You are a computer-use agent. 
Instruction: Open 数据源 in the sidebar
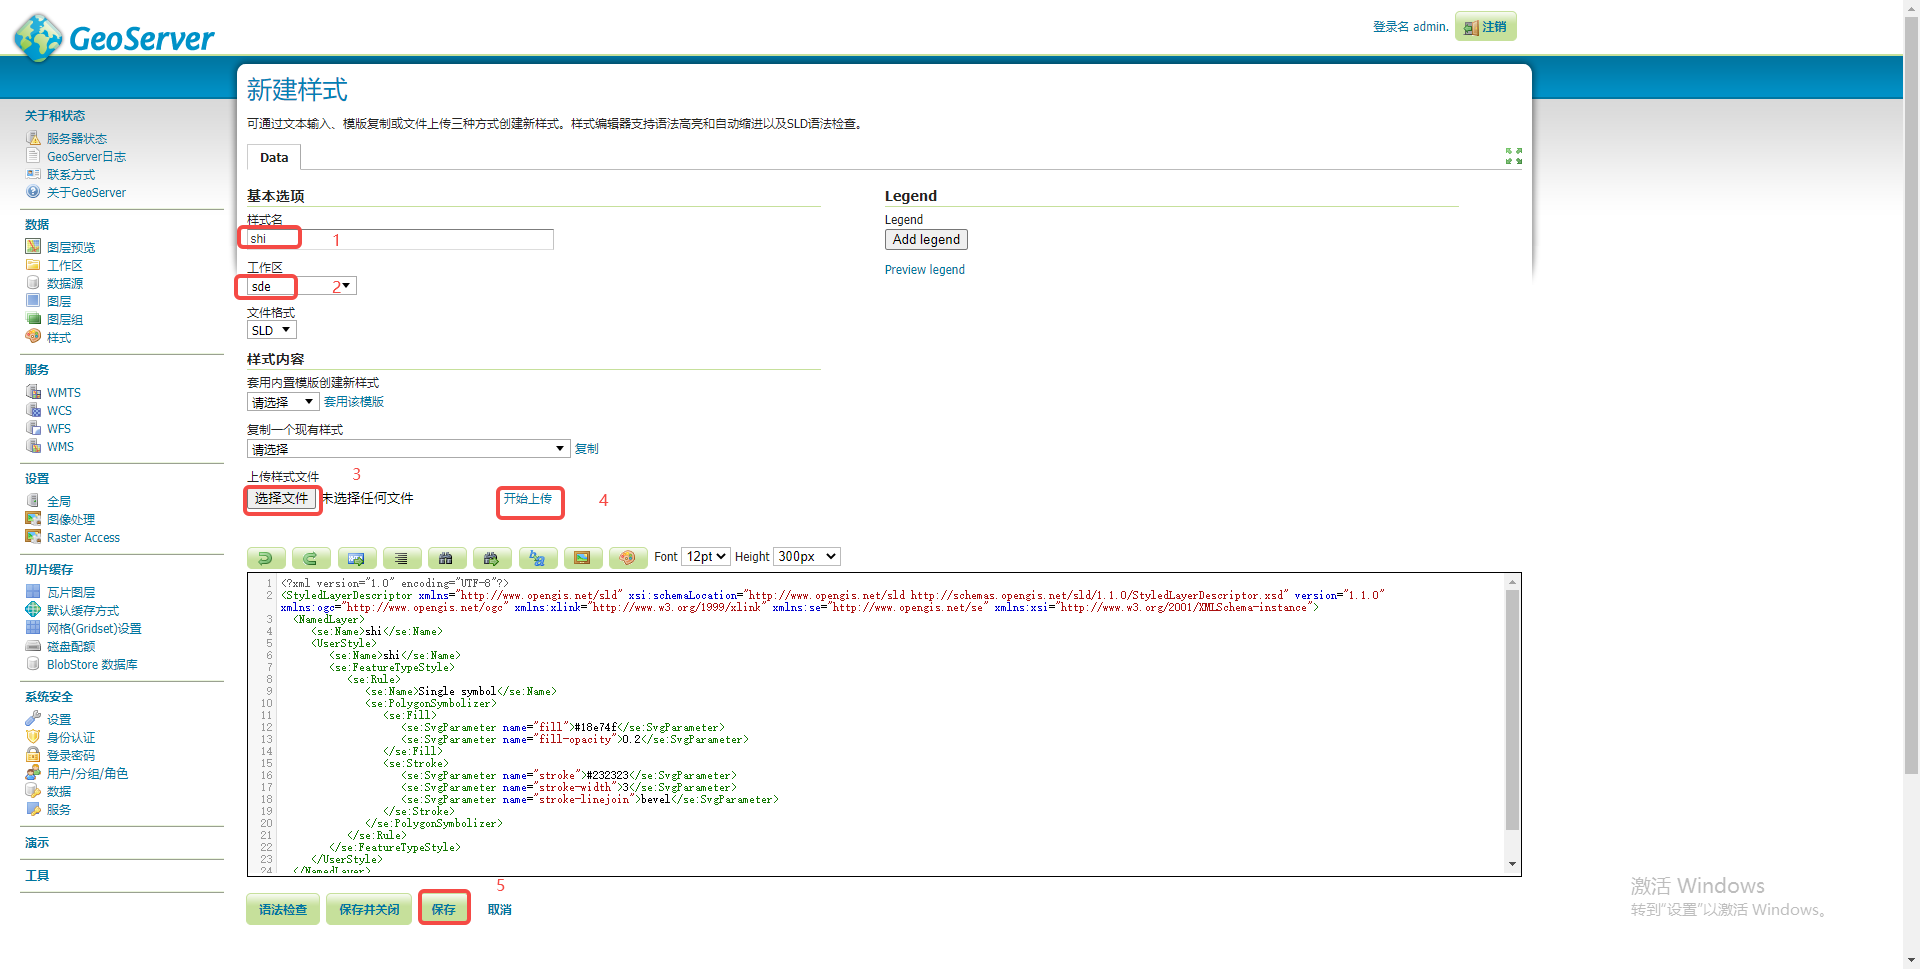65,284
